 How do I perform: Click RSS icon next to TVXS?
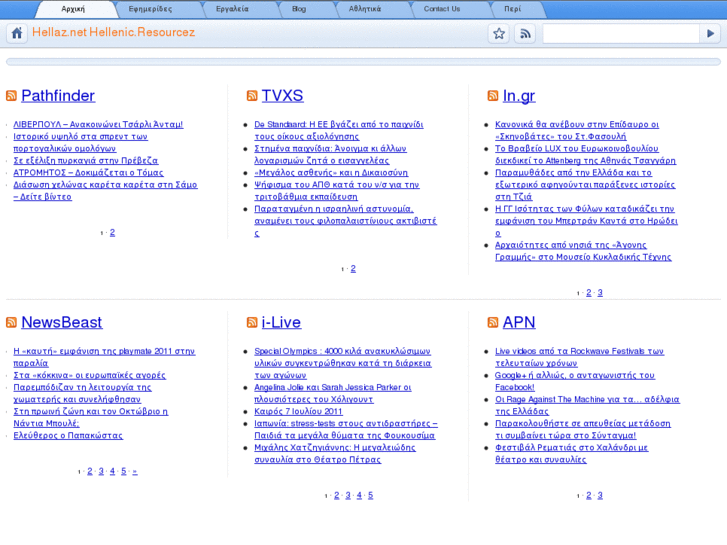252,96
